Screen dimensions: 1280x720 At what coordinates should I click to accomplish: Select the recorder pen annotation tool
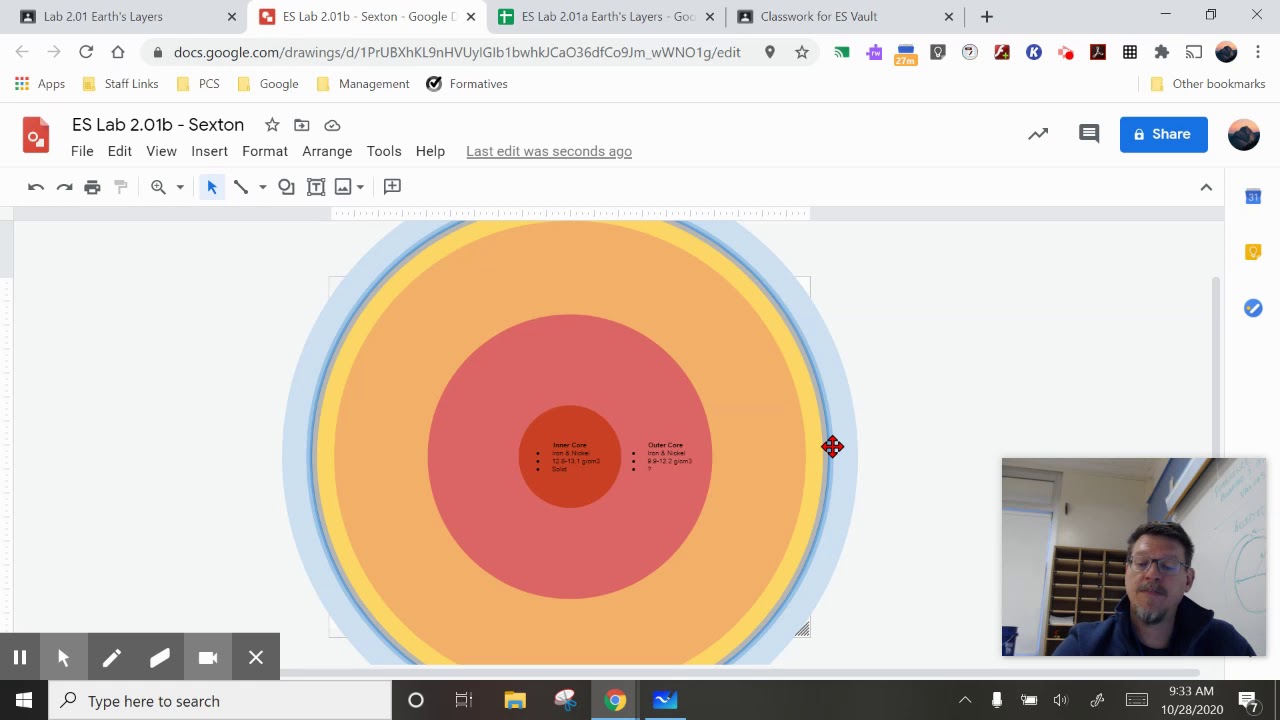(111, 657)
